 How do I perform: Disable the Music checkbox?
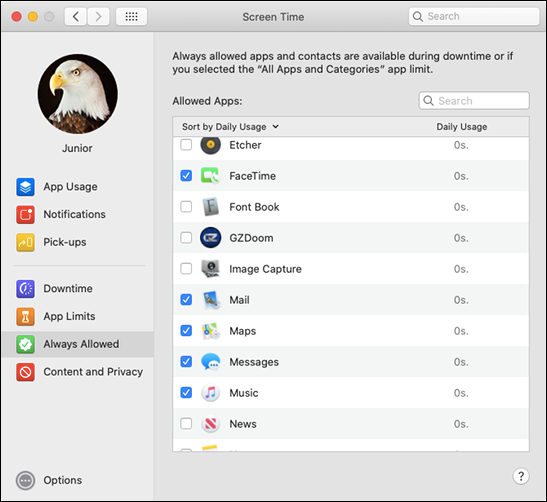(186, 392)
